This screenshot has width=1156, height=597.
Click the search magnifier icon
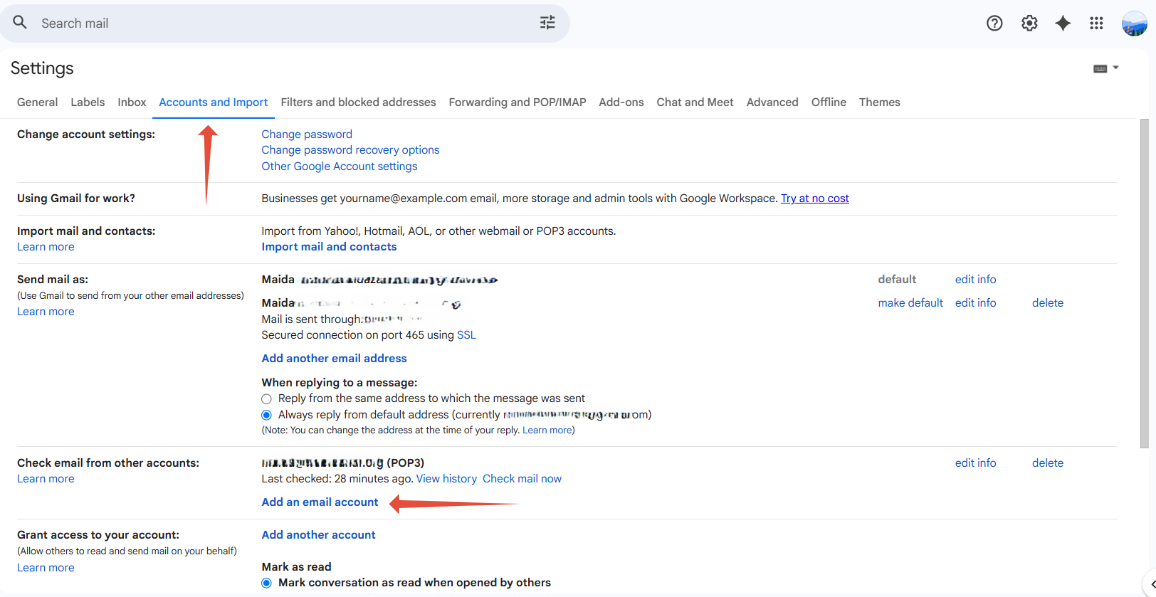(20, 23)
